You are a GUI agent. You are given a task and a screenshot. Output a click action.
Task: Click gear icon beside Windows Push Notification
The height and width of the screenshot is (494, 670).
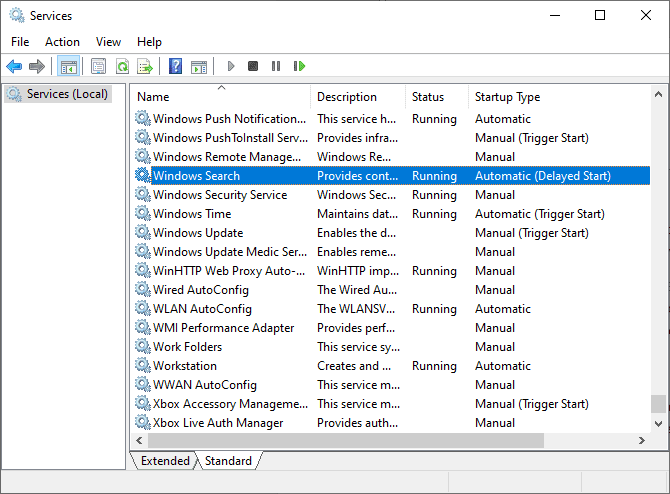143,118
